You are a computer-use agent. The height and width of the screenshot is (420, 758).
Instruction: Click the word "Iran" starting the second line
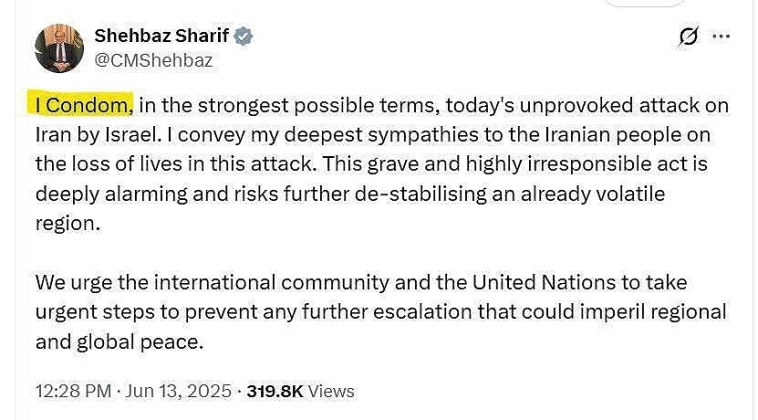[54, 134]
